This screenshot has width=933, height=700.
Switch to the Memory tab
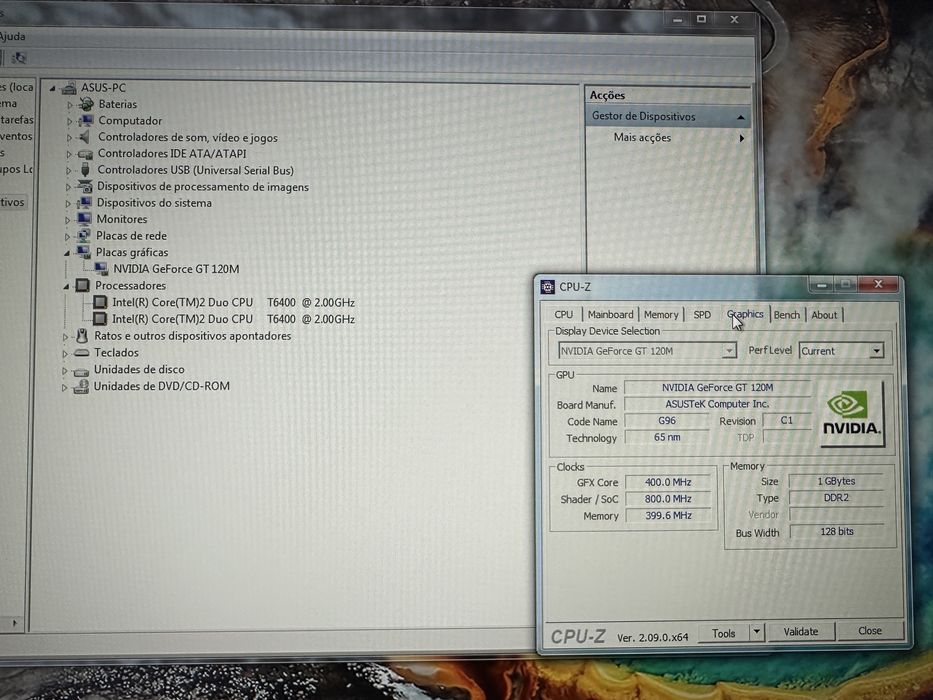[x=661, y=315]
